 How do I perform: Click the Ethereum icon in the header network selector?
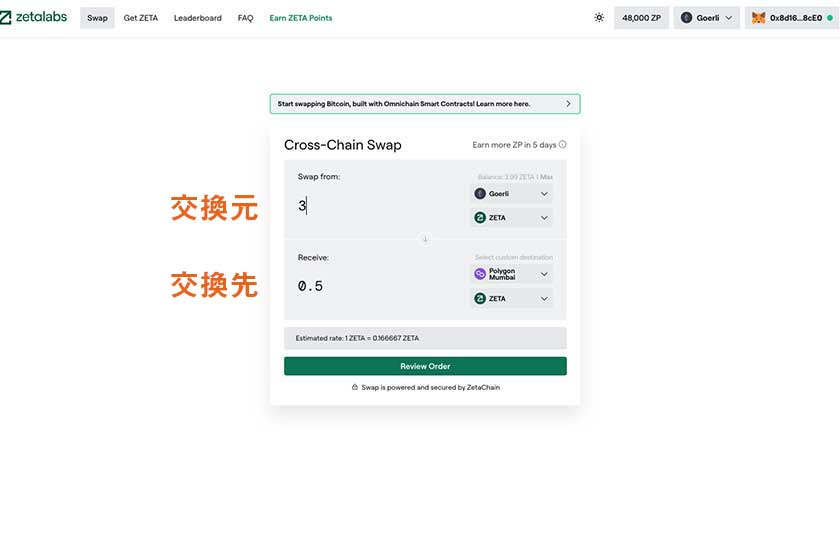(686, 18)
